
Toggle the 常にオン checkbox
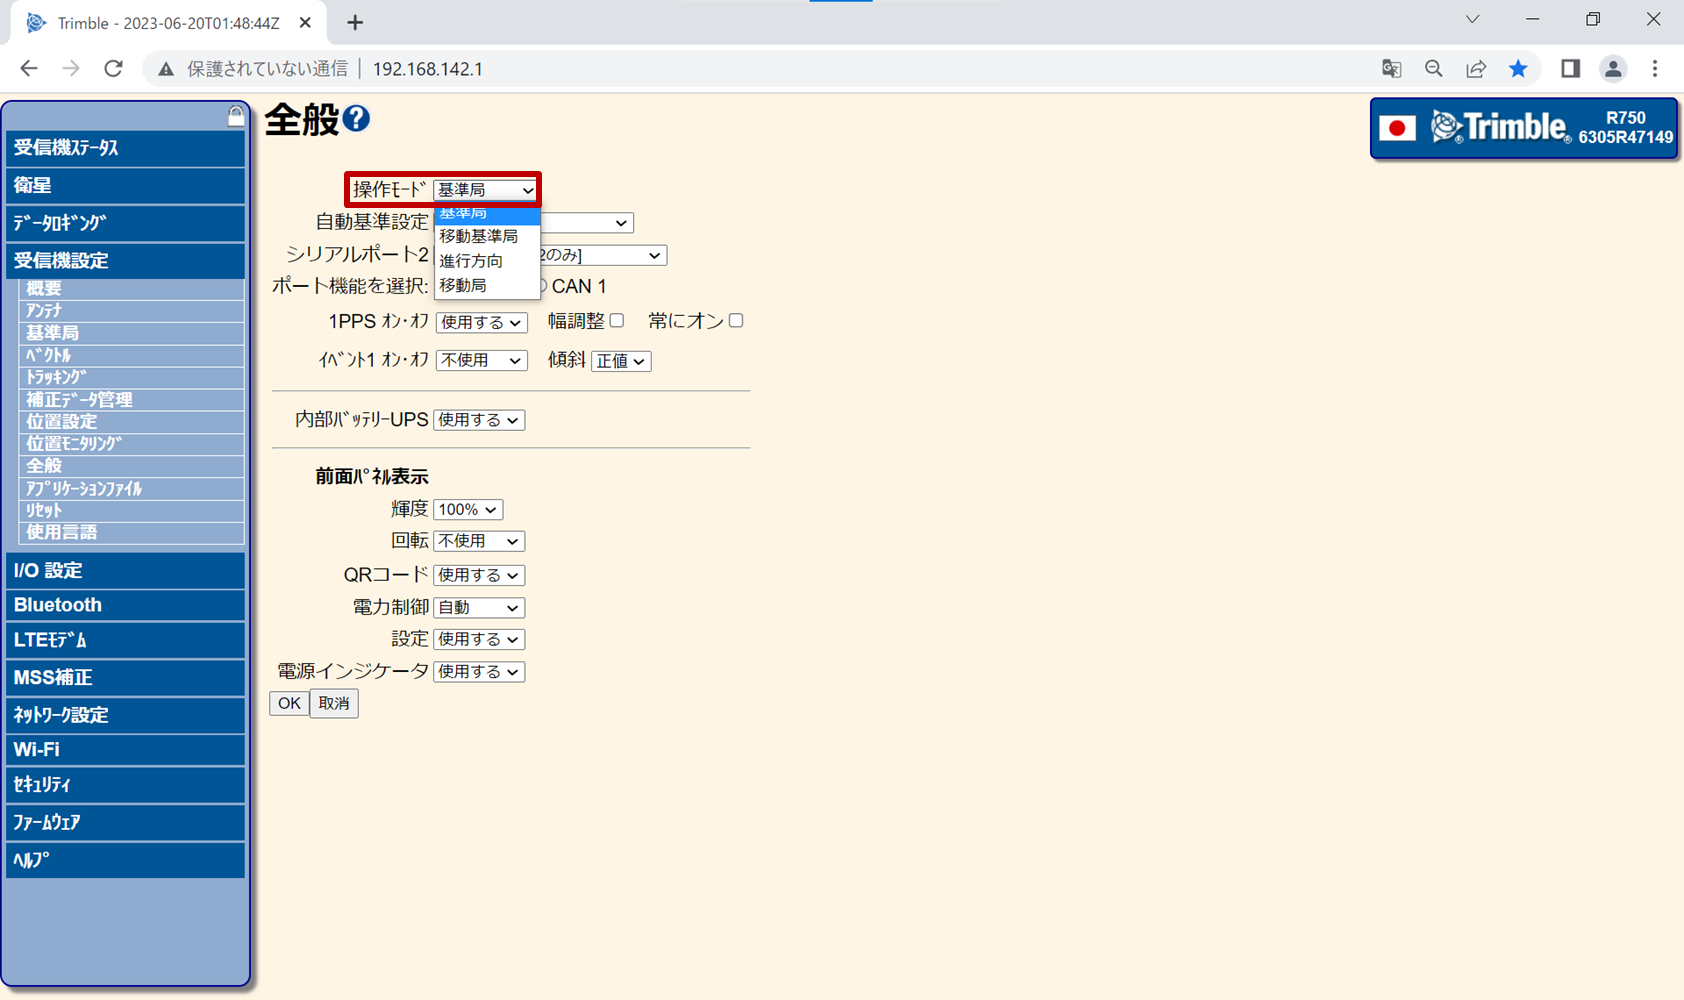[736, 321]
